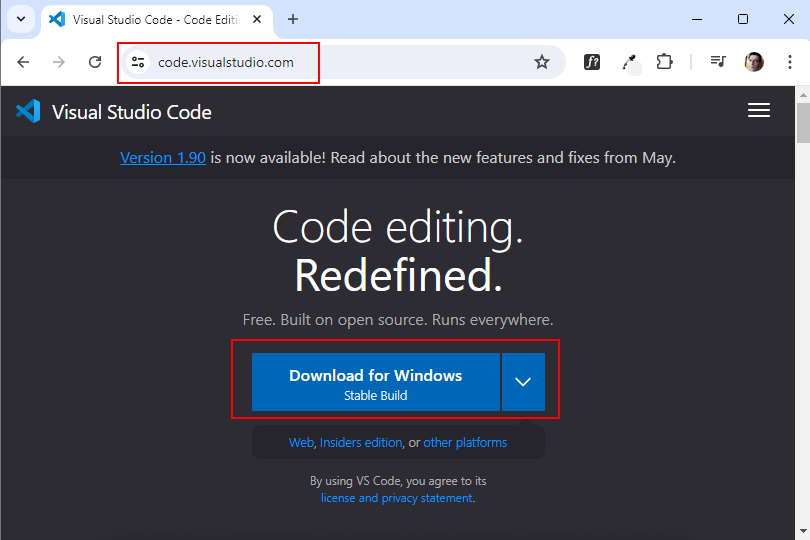Click Download for Windows Stable Build
The height and width of the screenshot is (540, 810).
(x=376, y=382)
